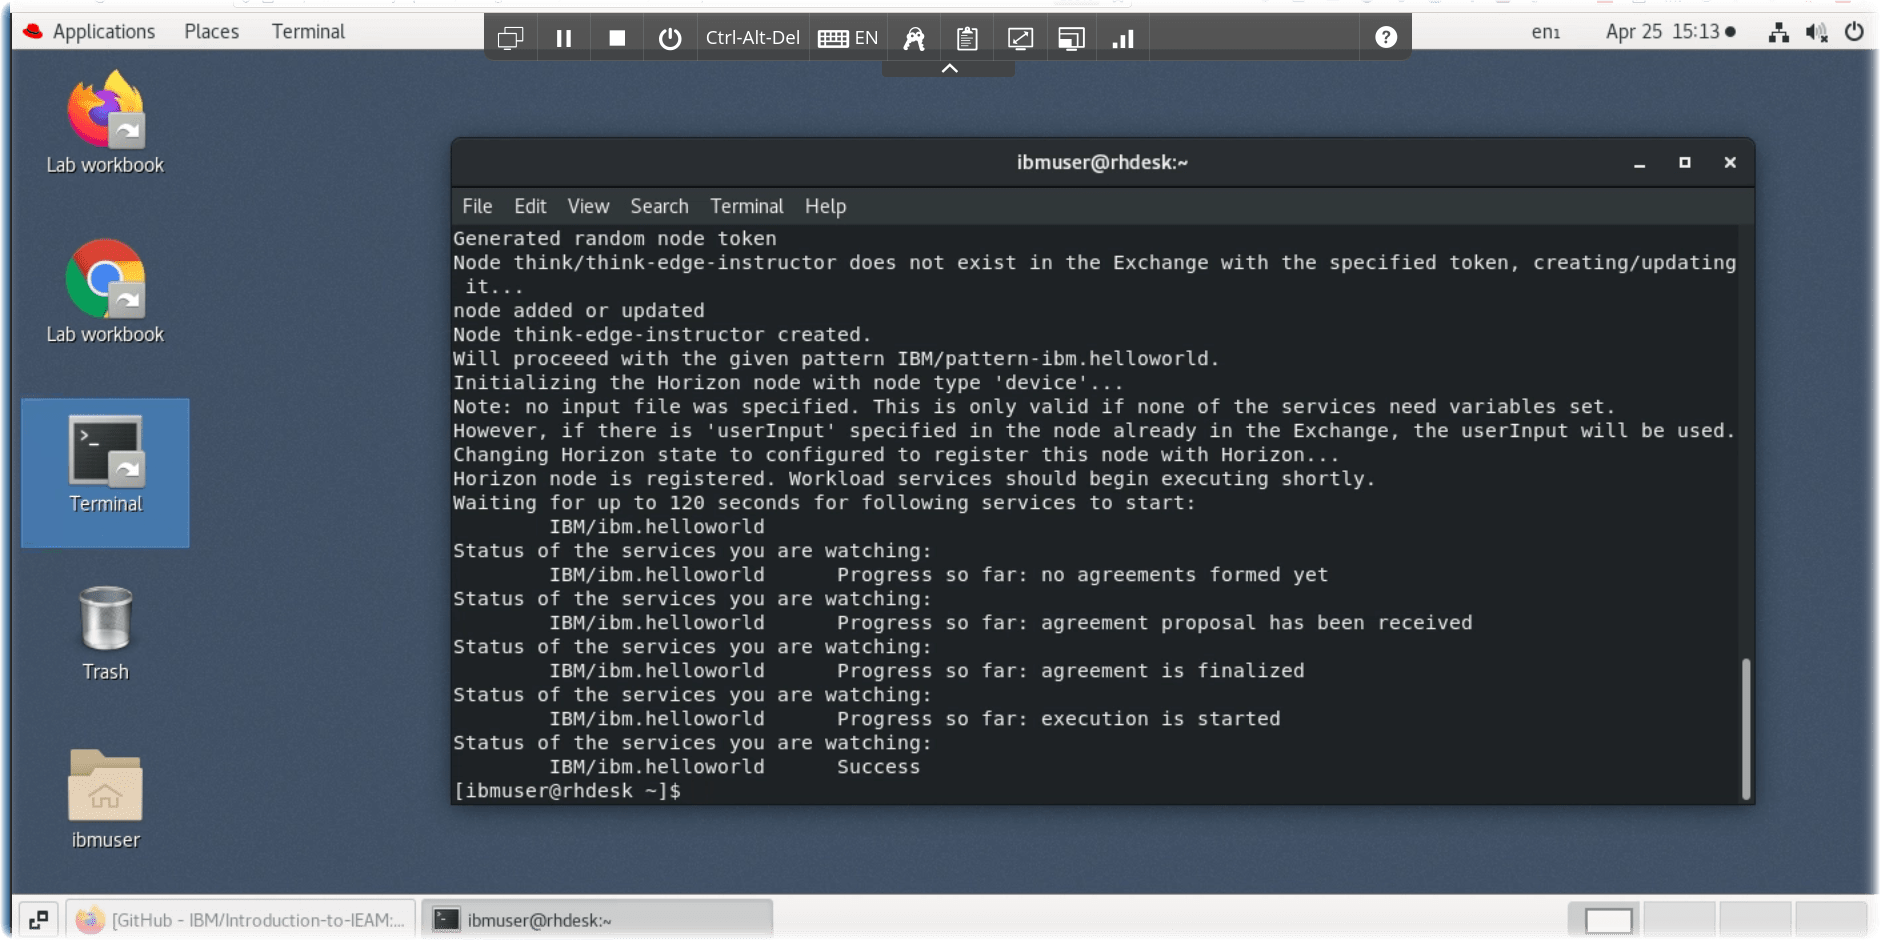The height and width of the screenshot is (940, 1880).
Task: Maximize the terminal window
Action: [1684, 162]
